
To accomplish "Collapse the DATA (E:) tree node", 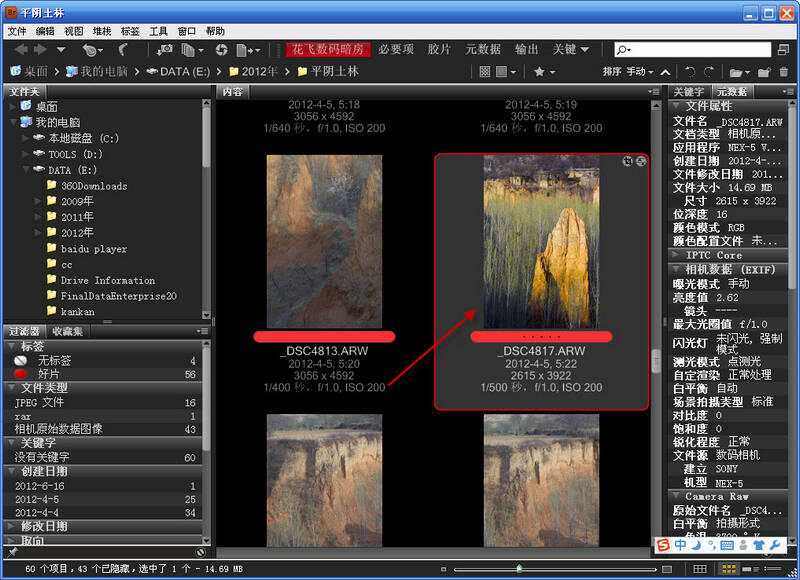I will coord(26,169).
